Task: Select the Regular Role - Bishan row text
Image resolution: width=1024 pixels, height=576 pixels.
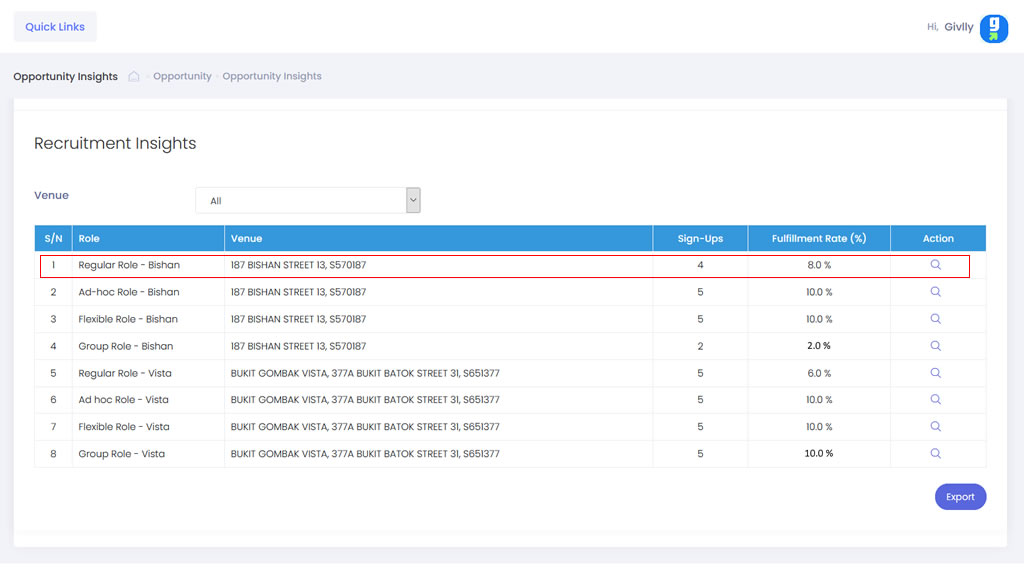Action: tap(129, 266)
